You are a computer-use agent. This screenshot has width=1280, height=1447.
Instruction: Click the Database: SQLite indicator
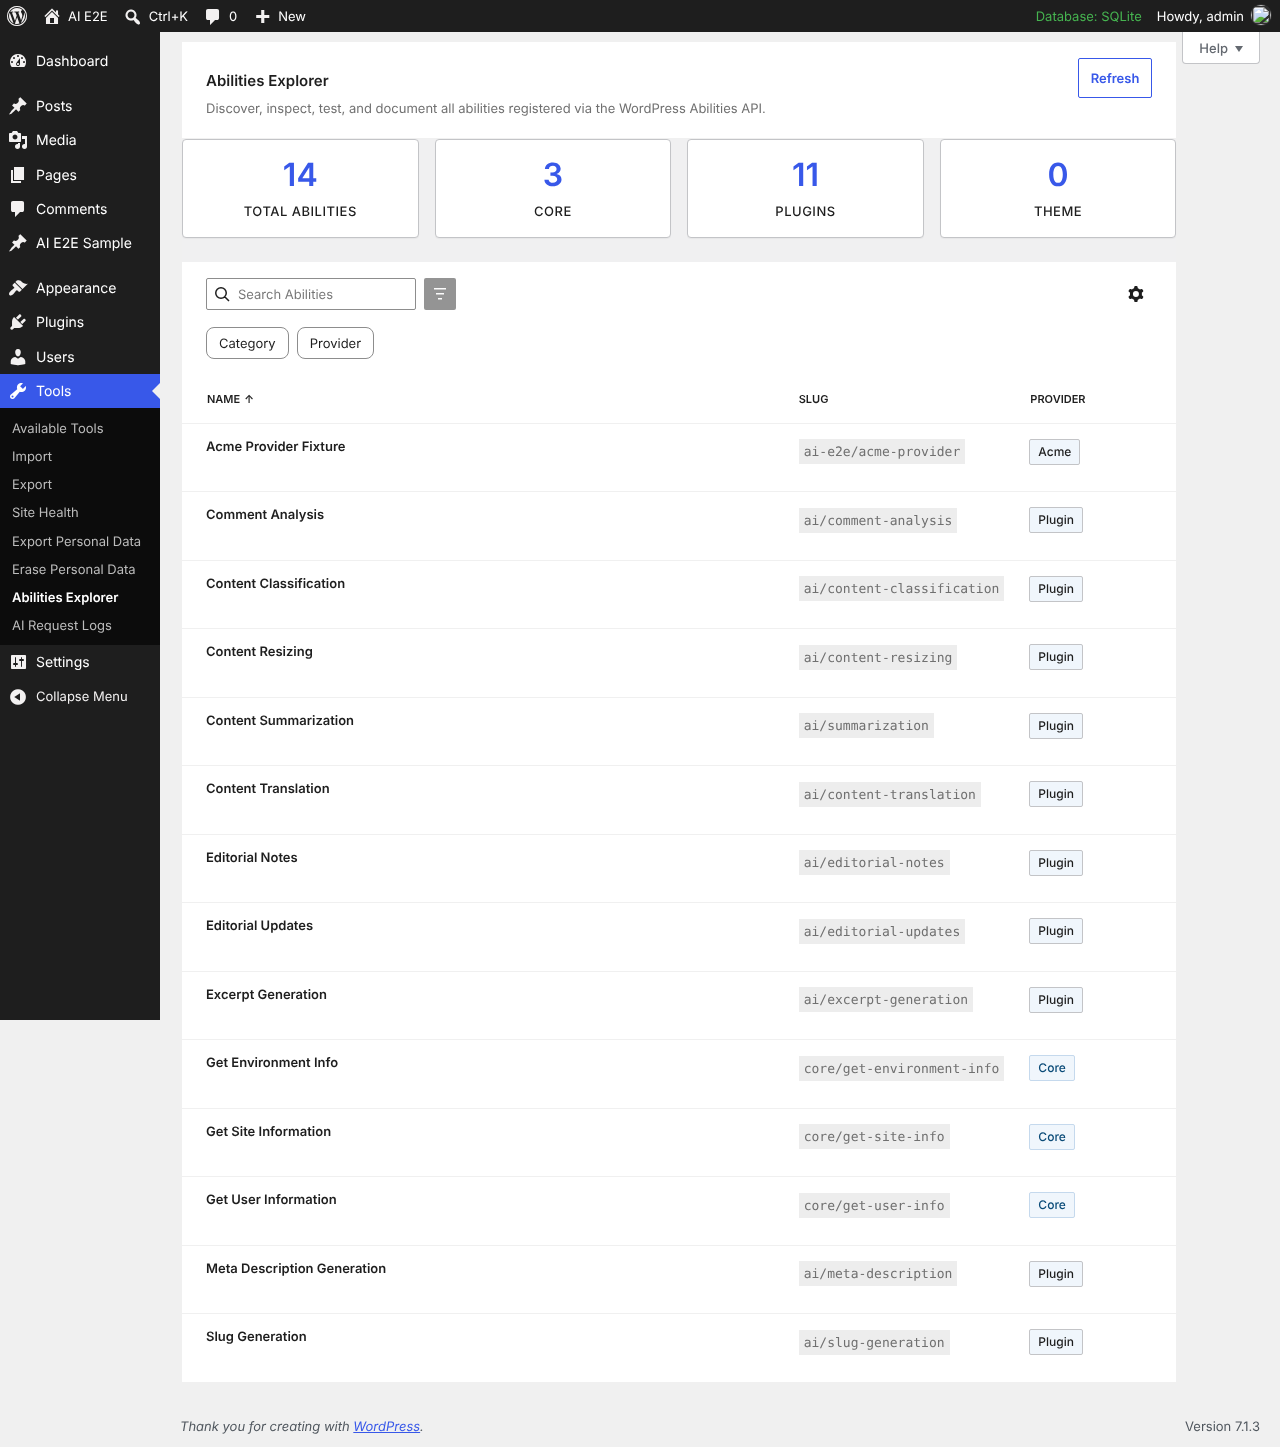(x=1088, y=16)
